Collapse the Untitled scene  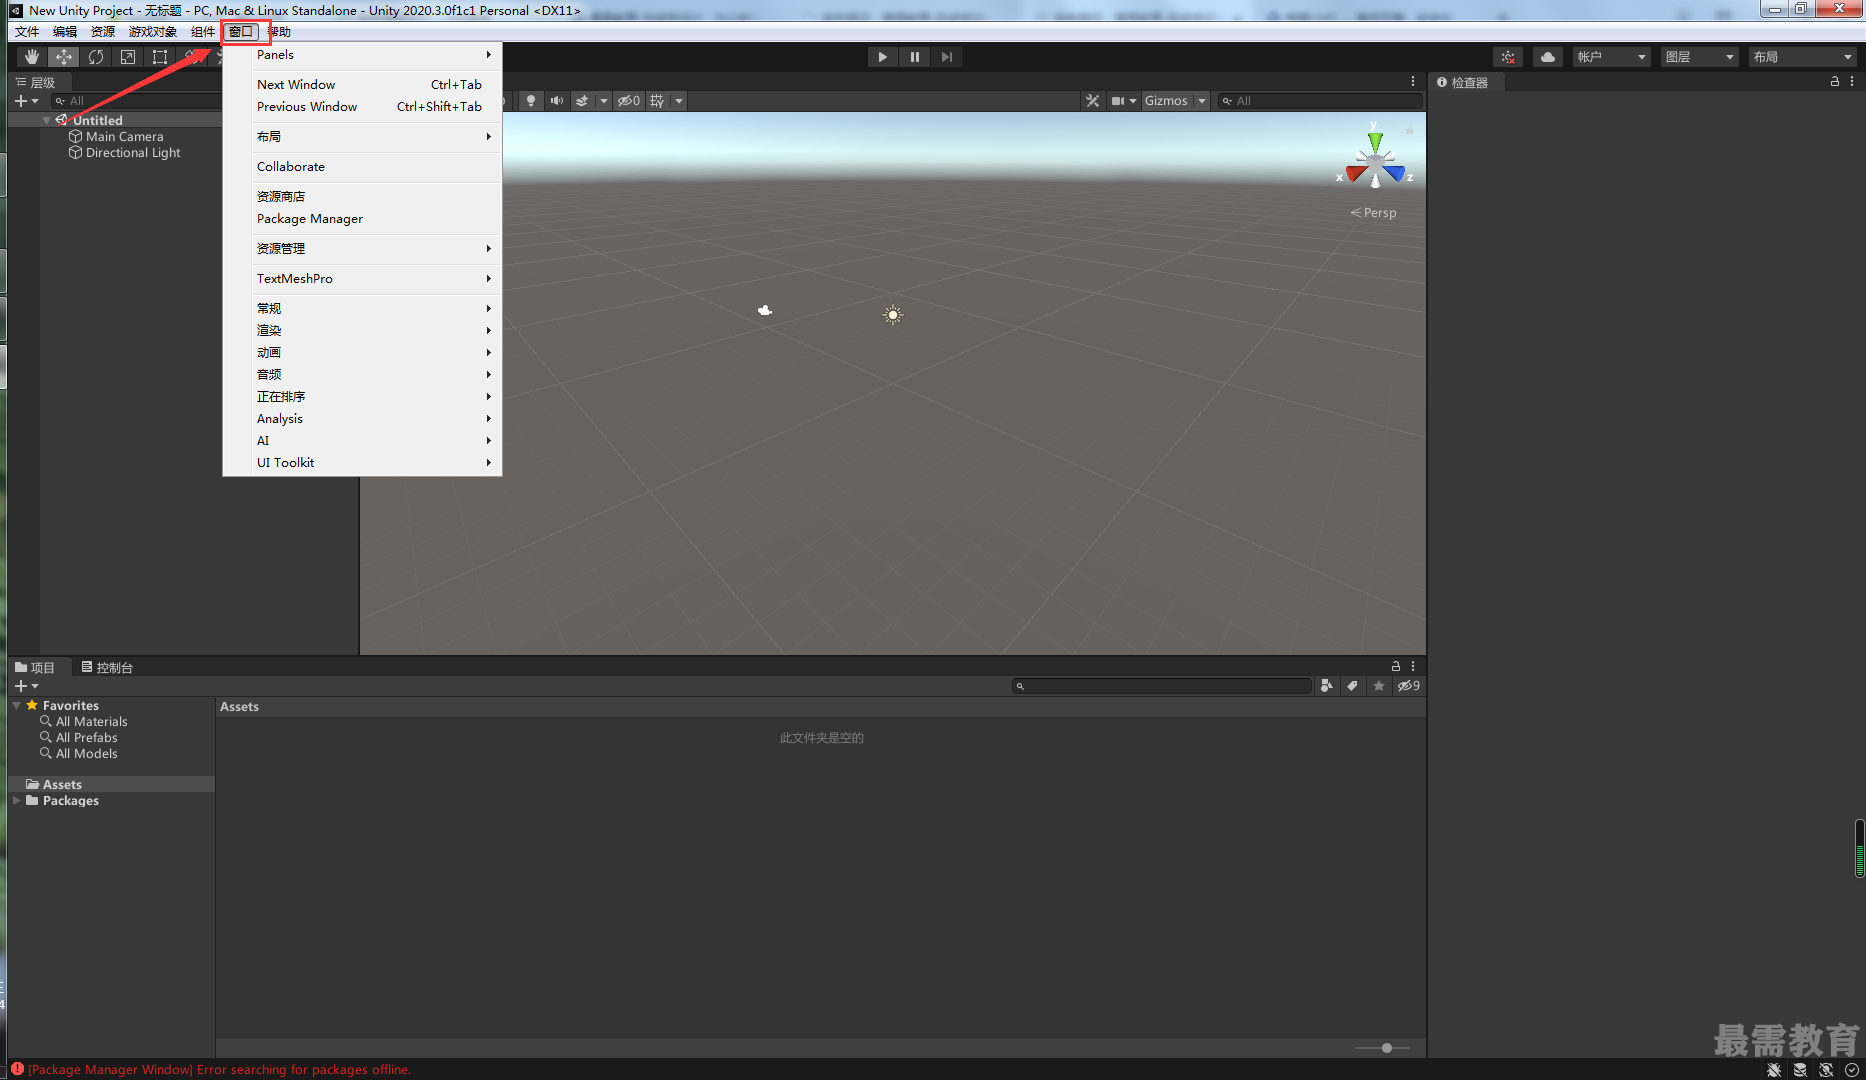click(x=46, y=120)
